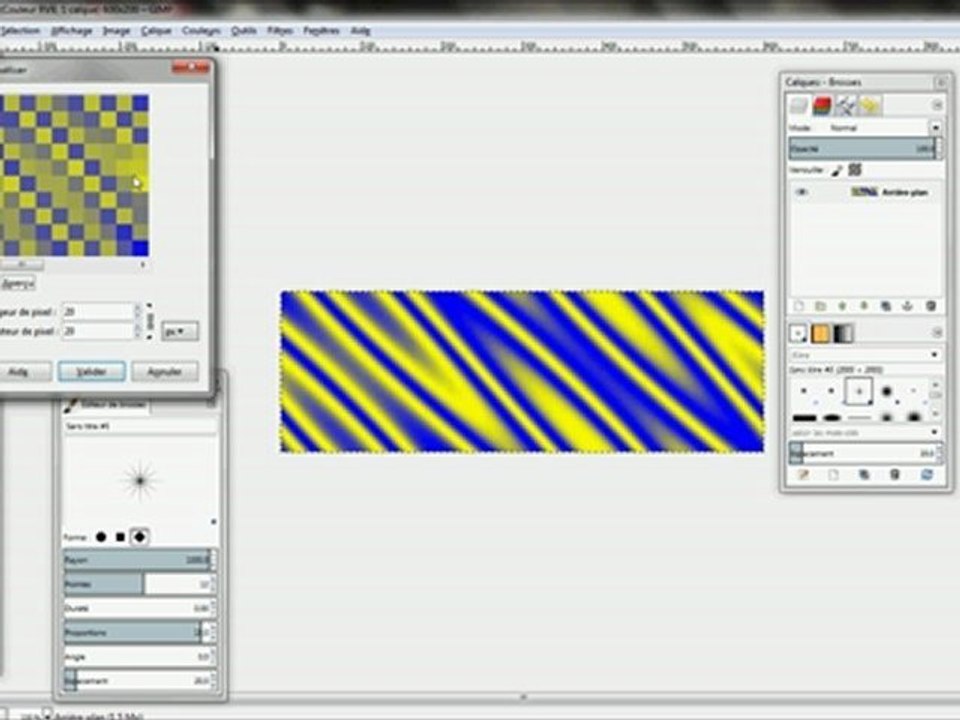
Task: Adjust the Opacité slider
Action: point(864,149)
